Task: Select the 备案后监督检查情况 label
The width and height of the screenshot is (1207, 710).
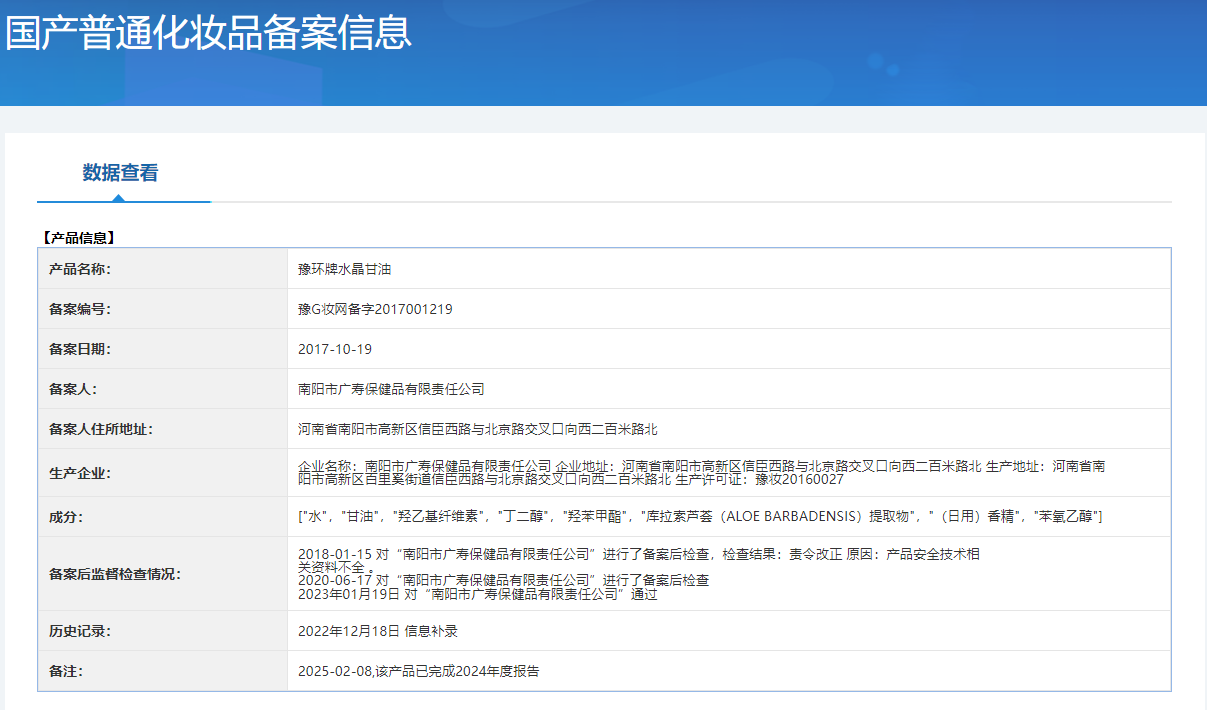Action: coord(114,574)
